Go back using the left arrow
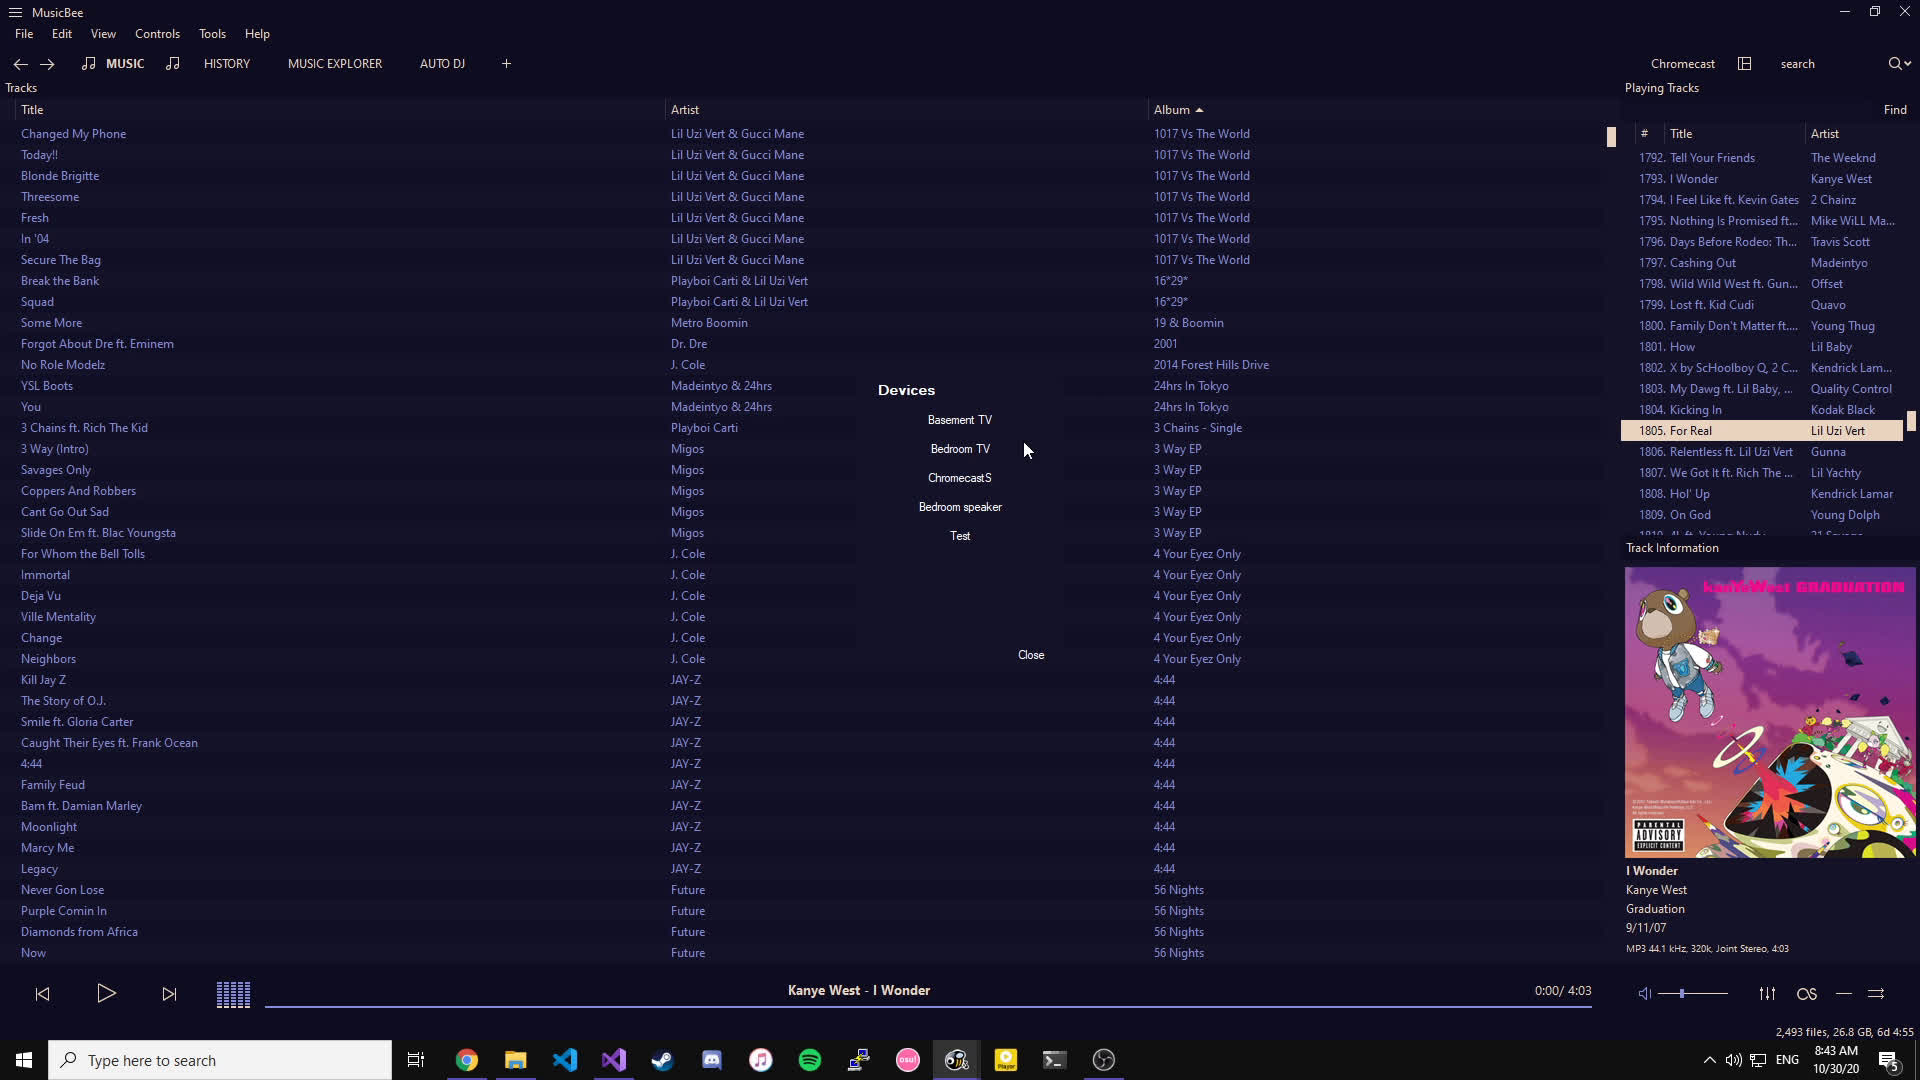This screenshot has width=1920, height=1080. pos(20,64)
